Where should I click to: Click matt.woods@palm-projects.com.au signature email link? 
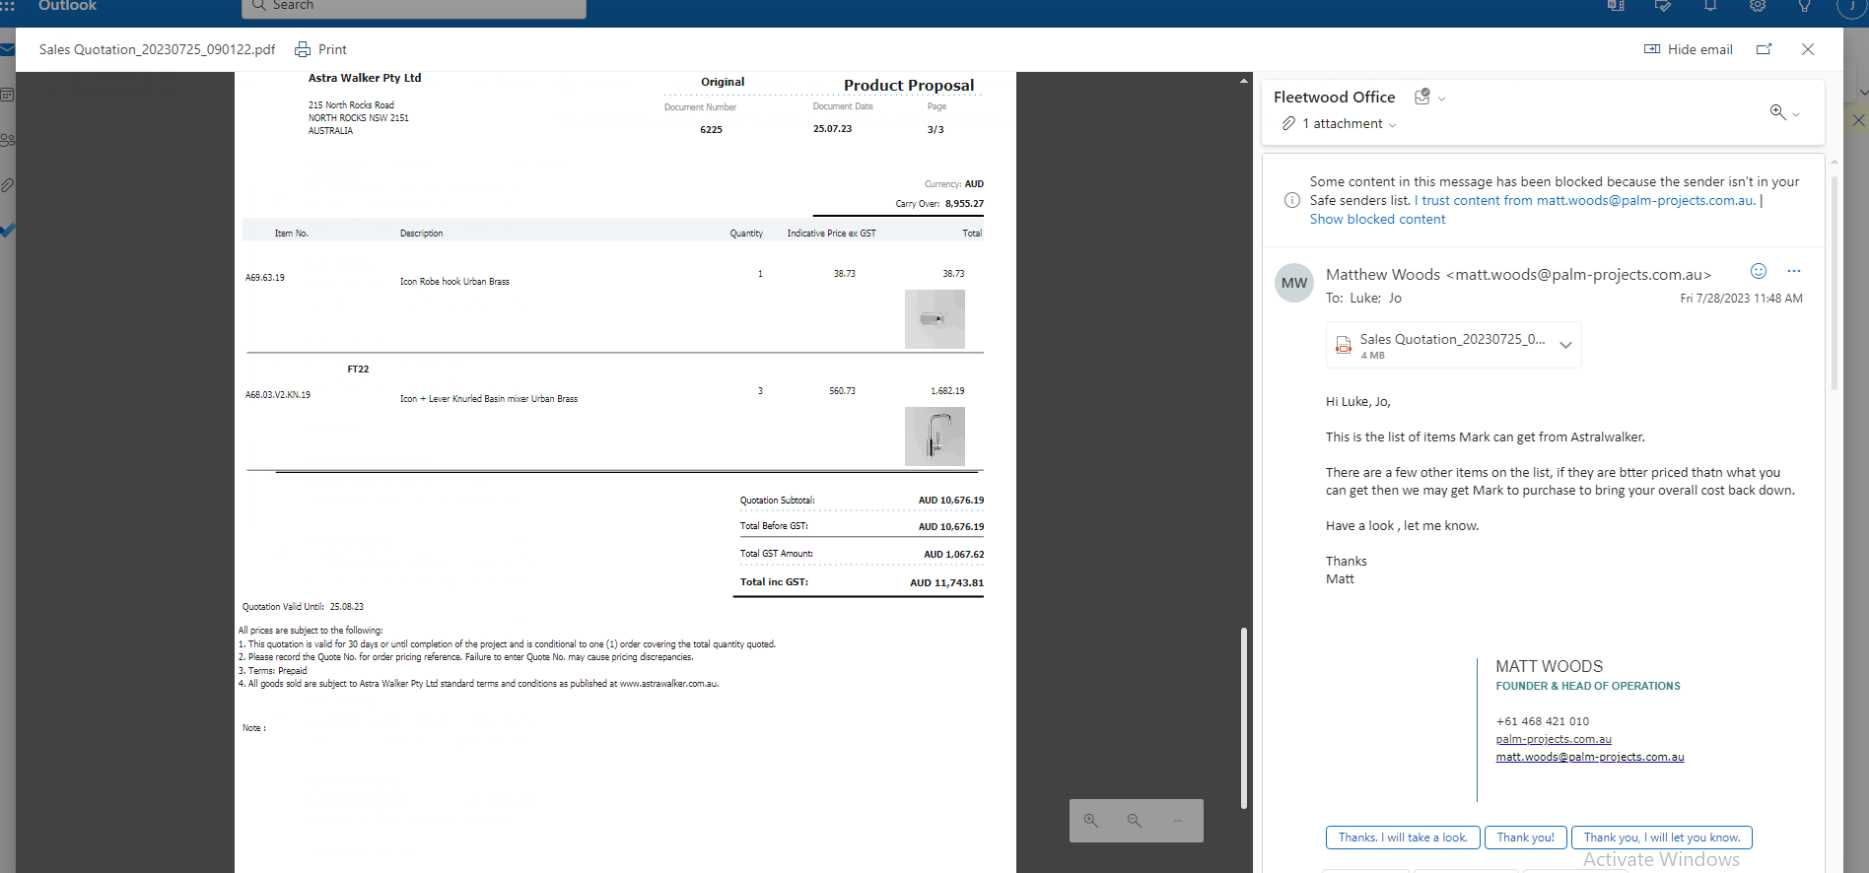click(1590, 757)
